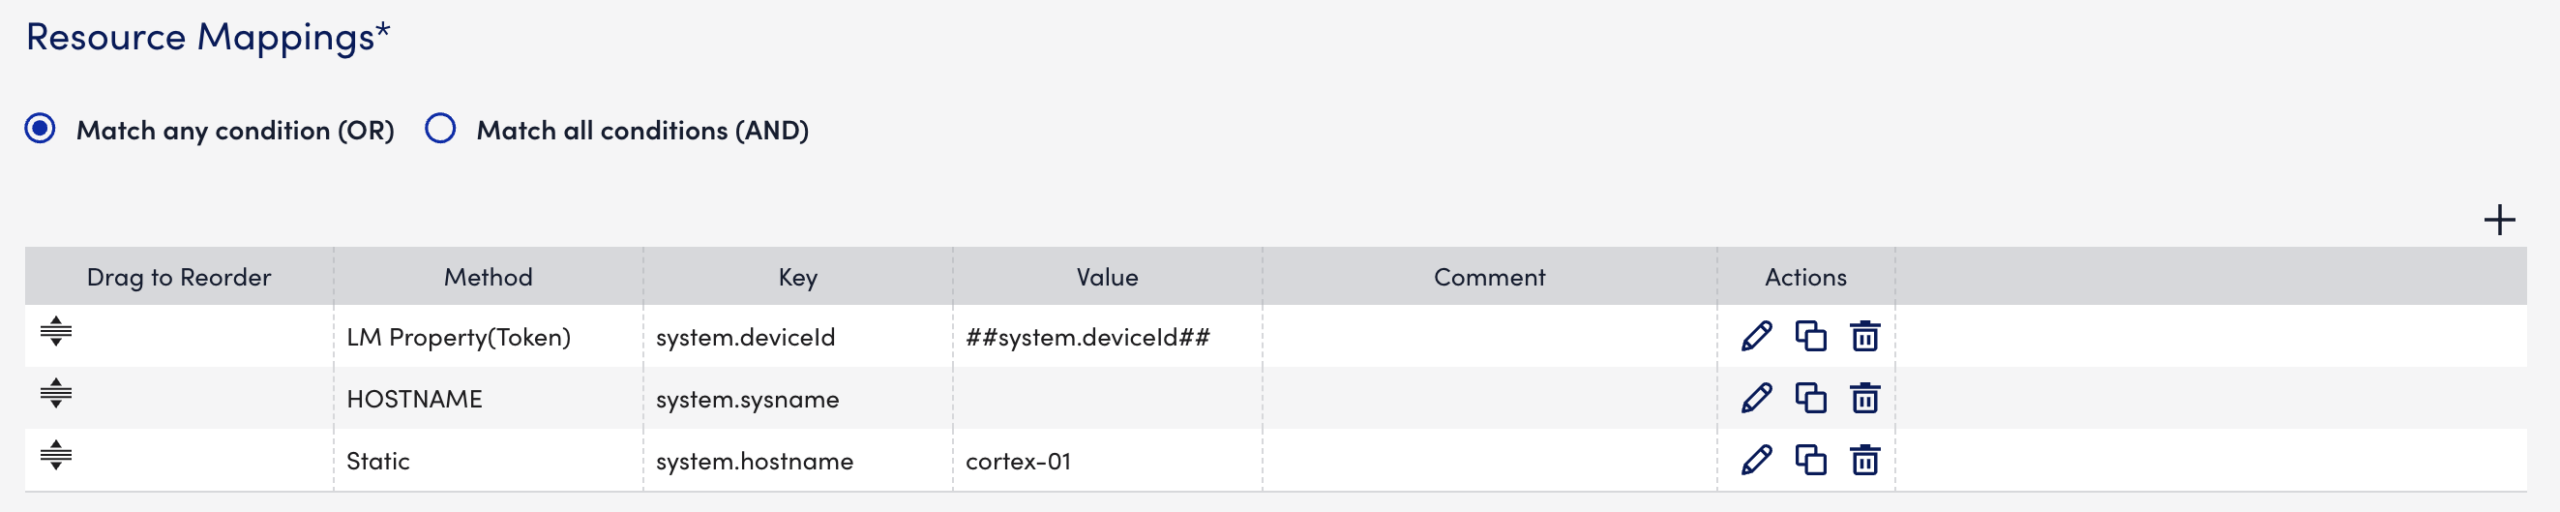Select Match any condition (OR)
The width and height of the screenshot is (2560, 512).
coord(40,129)
